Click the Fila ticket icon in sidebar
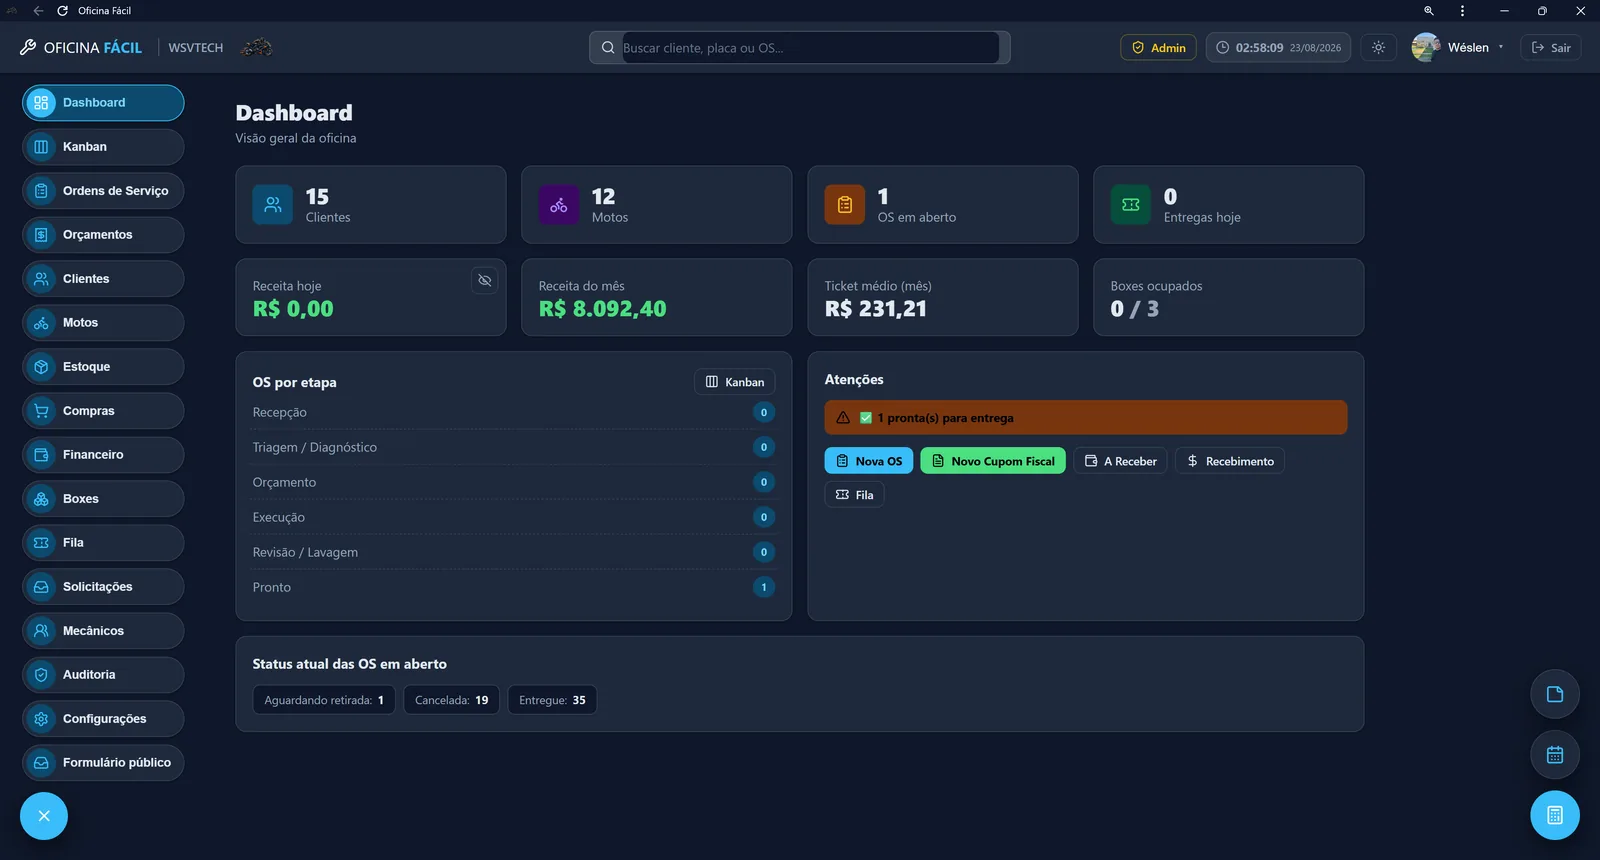 point(41,543)
